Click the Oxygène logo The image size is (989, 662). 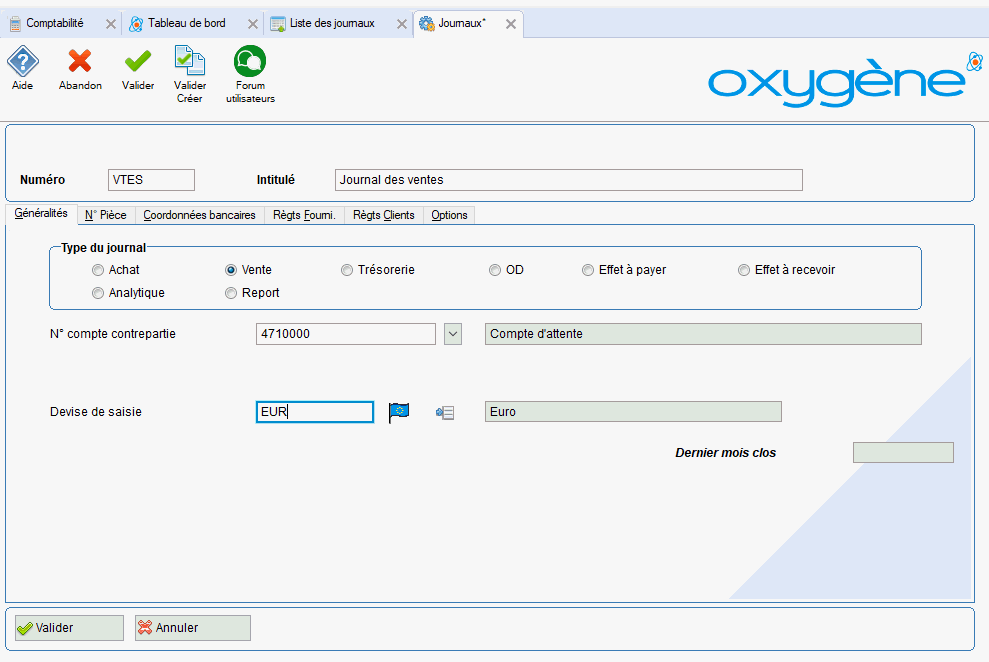pyautogui.click(x=845, y=82)
